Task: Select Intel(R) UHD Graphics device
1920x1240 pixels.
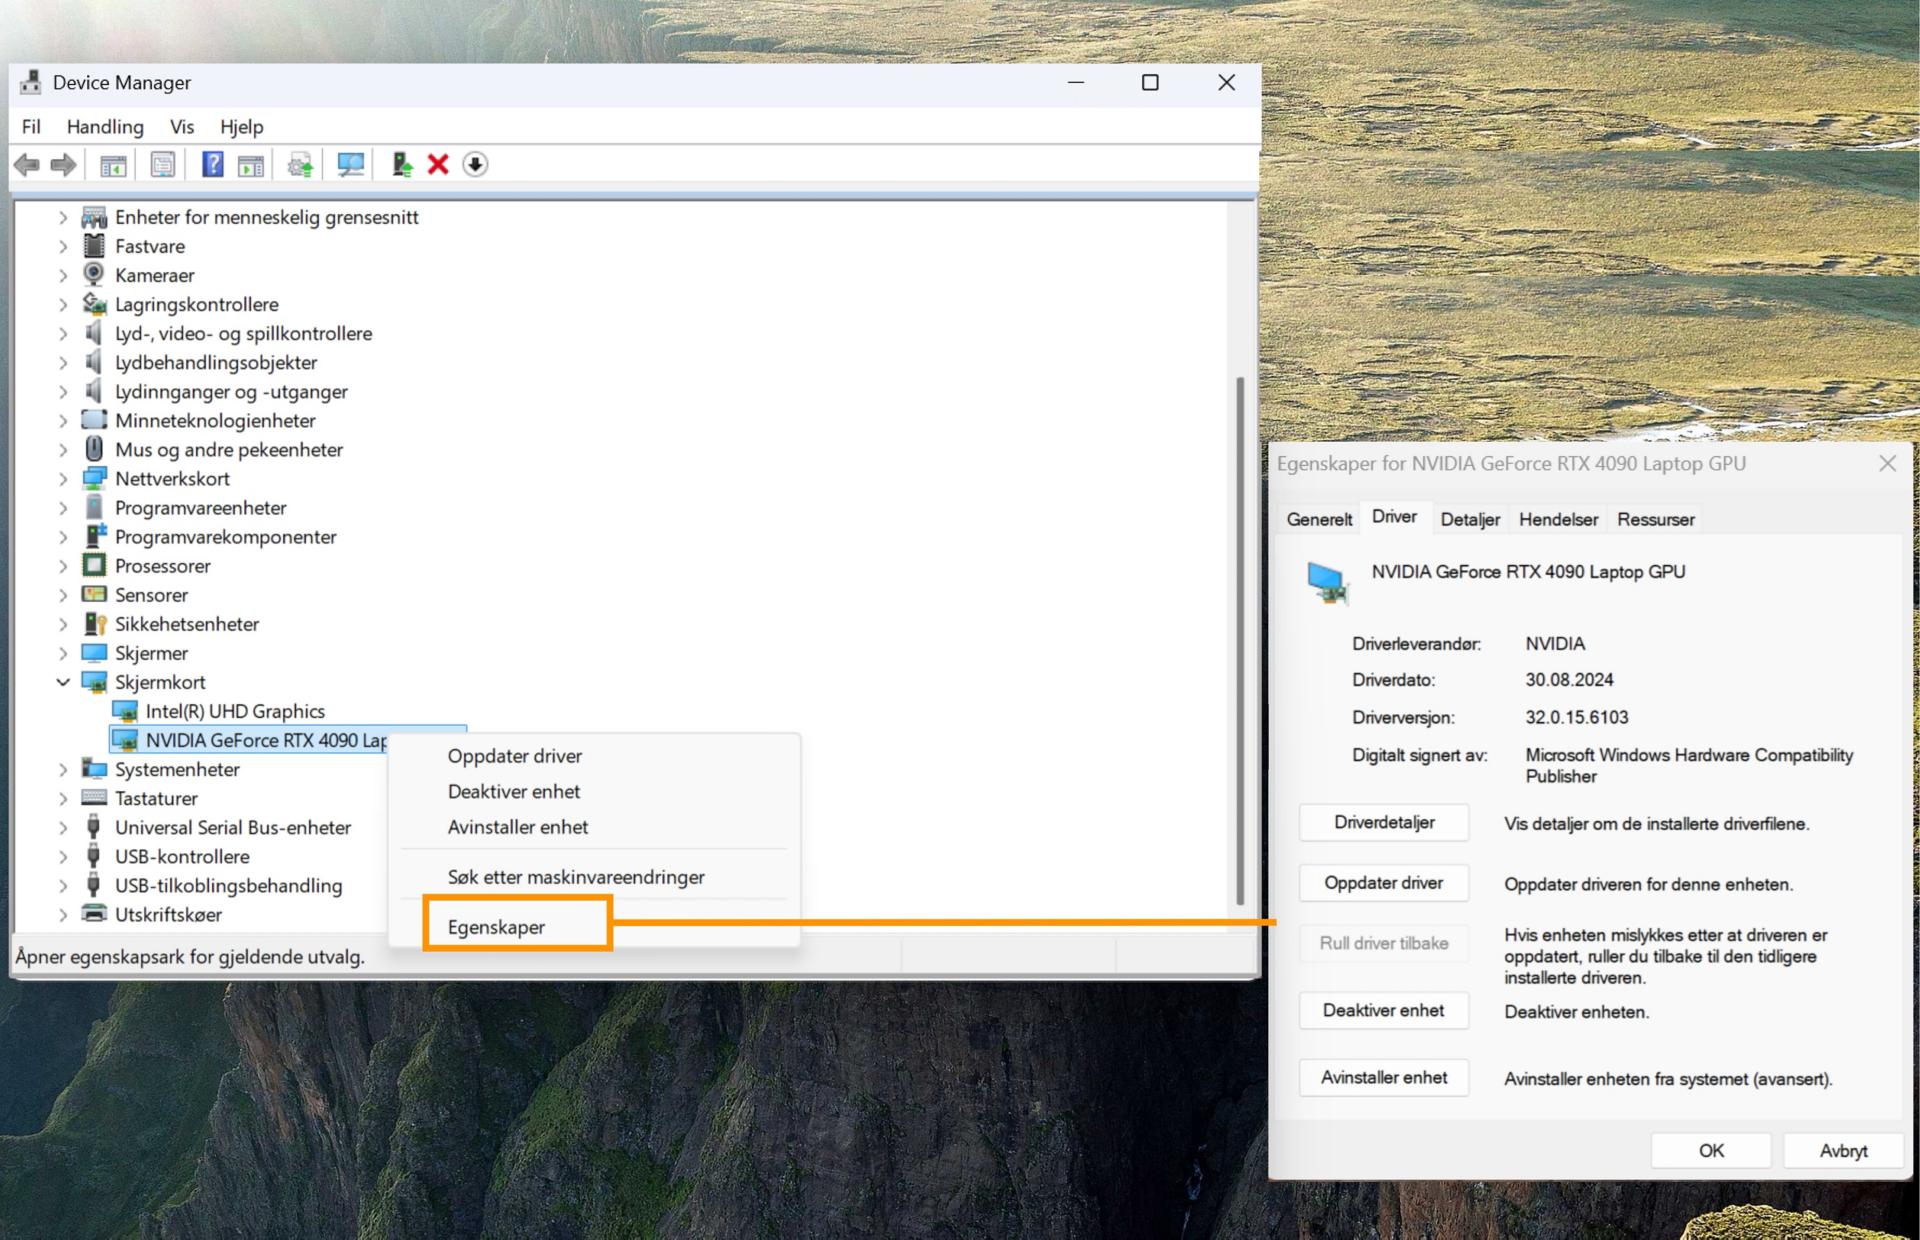Action: (x=235, y=711)
